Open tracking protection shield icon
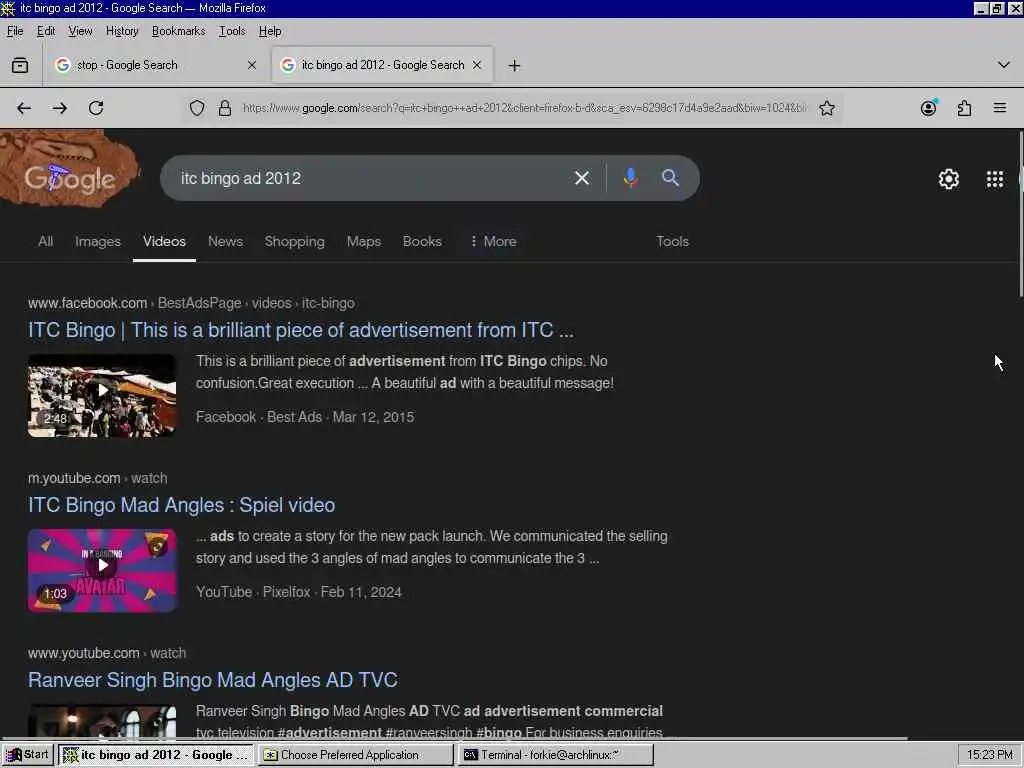This screenshot has height=768, width=1024. pos(197,108)
